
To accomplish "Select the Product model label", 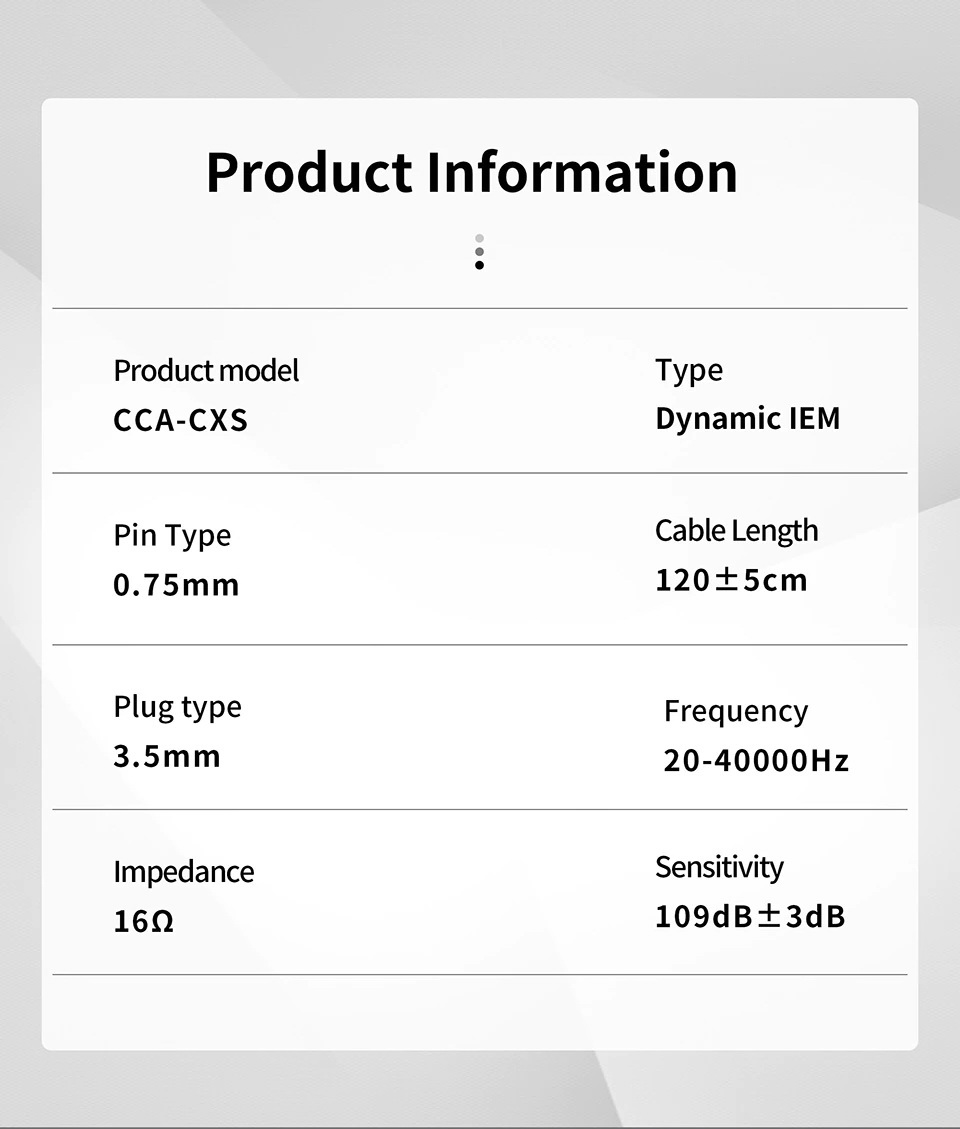I will pyautogui.click(x=206, y=371).
